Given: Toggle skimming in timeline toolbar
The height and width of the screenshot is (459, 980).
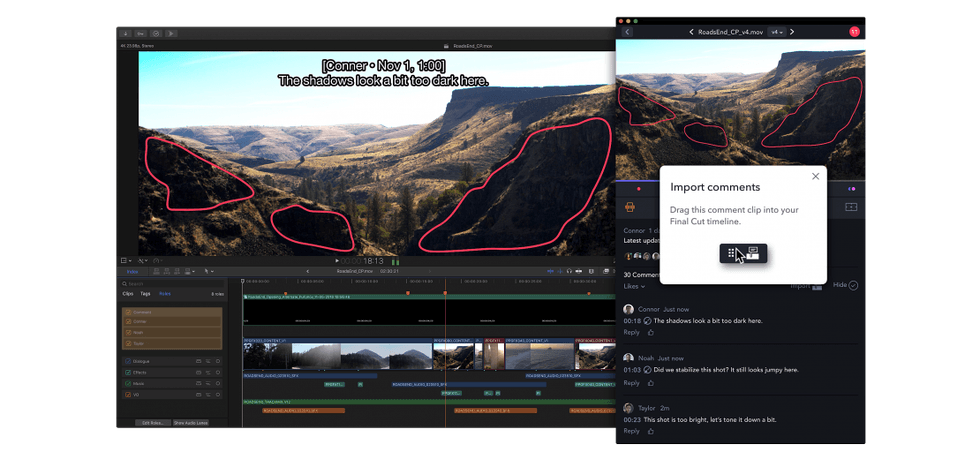Looking at the screenshot, I should [x=550, y=271].
